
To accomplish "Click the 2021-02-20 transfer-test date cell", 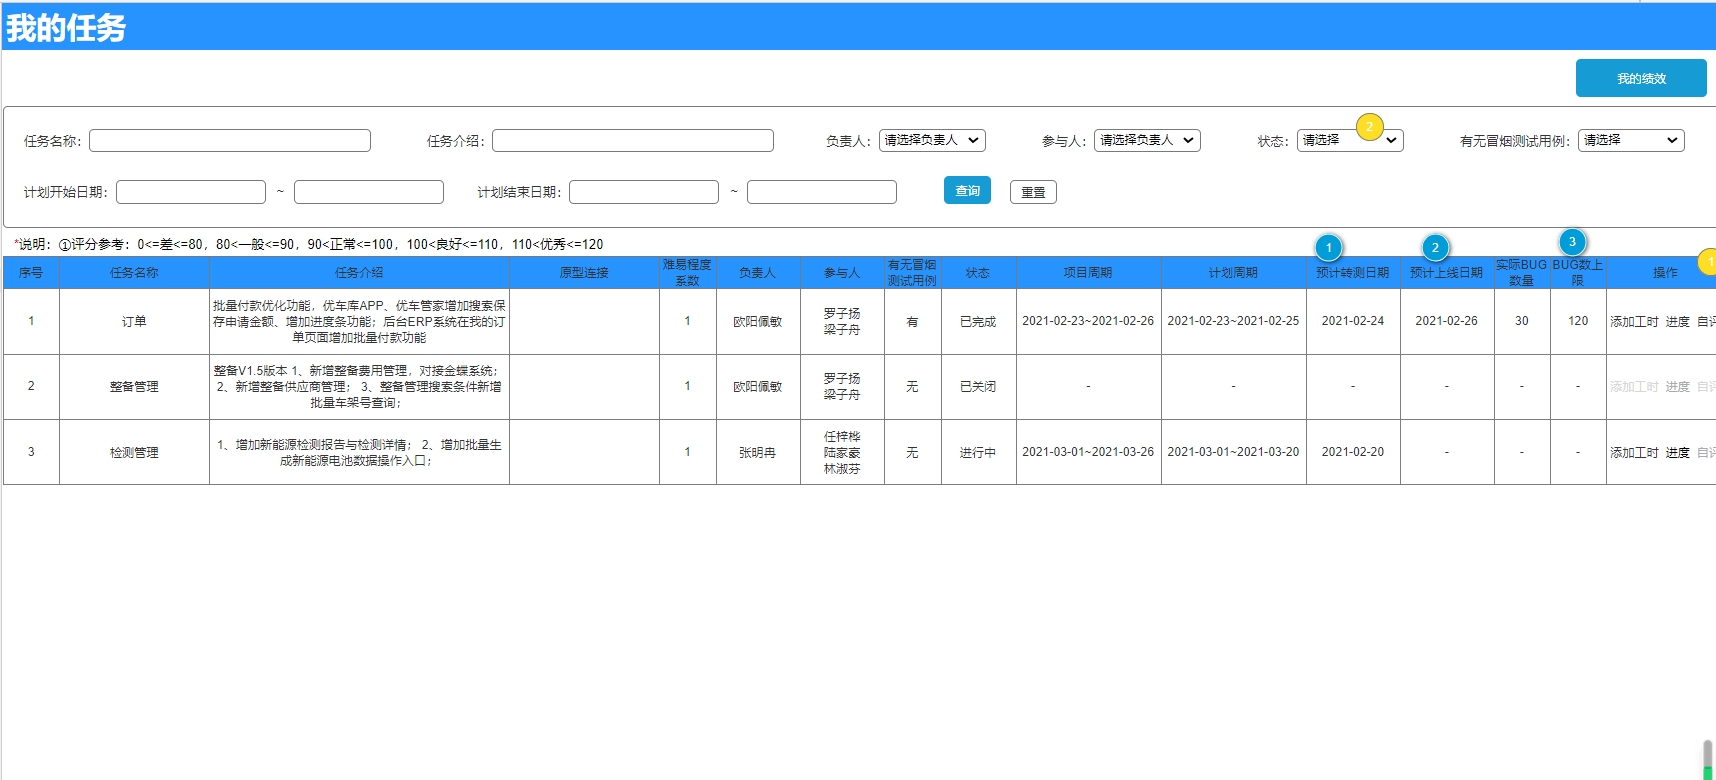I will [x=1353, y=452].
